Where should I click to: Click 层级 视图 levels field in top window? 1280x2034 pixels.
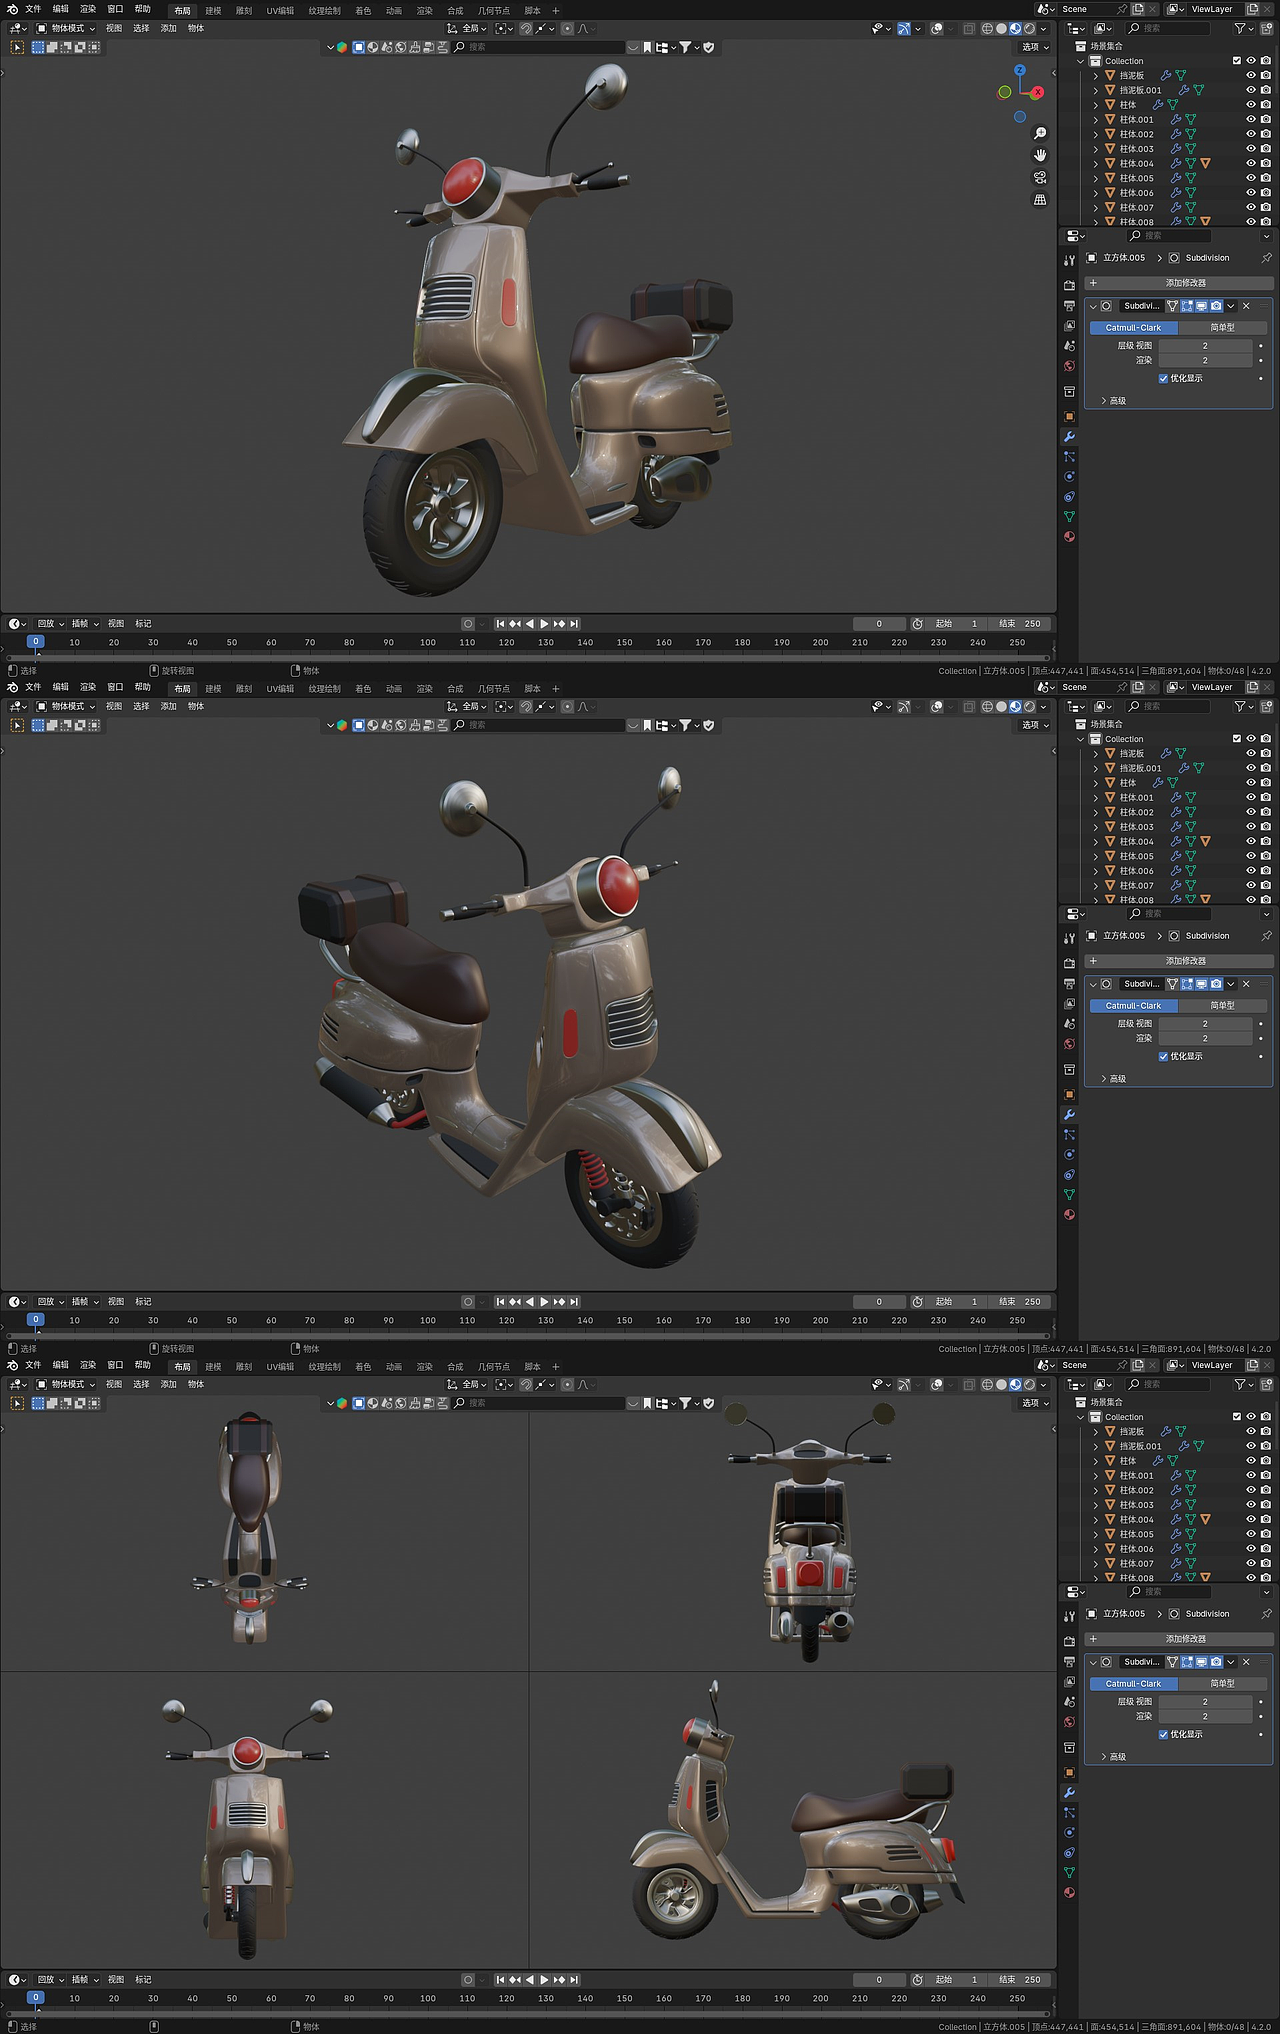[1205, 346]
